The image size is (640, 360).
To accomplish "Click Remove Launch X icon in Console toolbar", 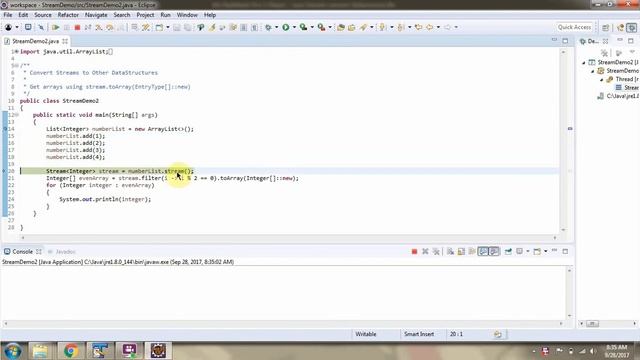I will (x=425, y=251).
